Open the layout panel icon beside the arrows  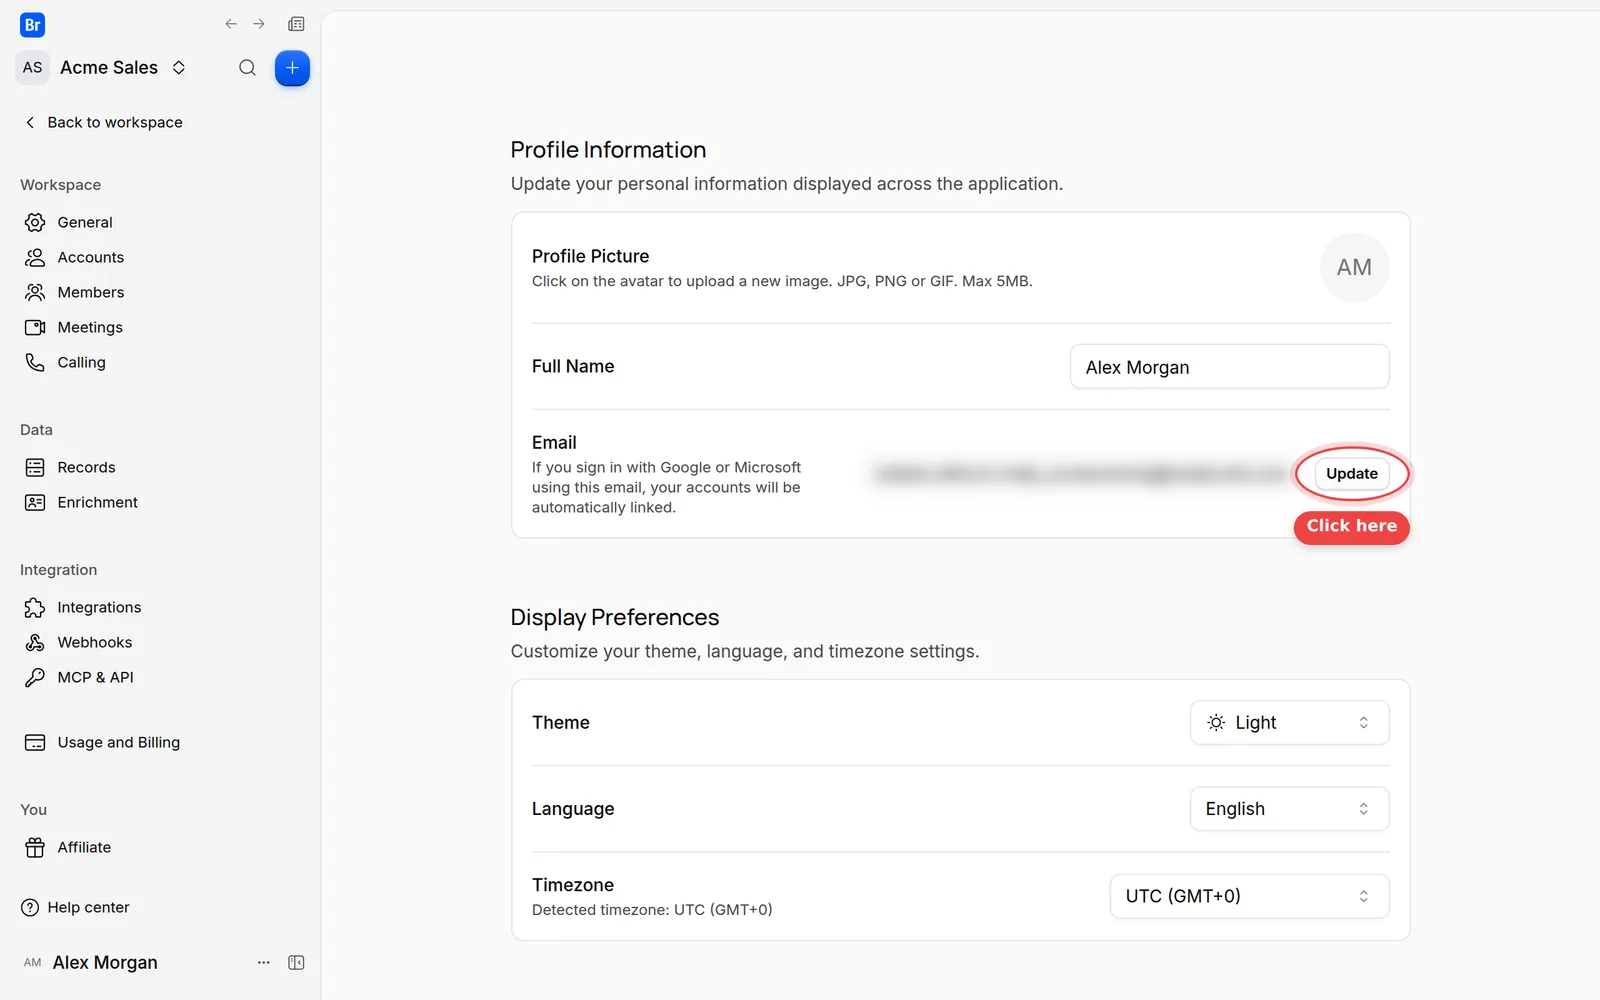pyautogui.click(x=296, y=24)
